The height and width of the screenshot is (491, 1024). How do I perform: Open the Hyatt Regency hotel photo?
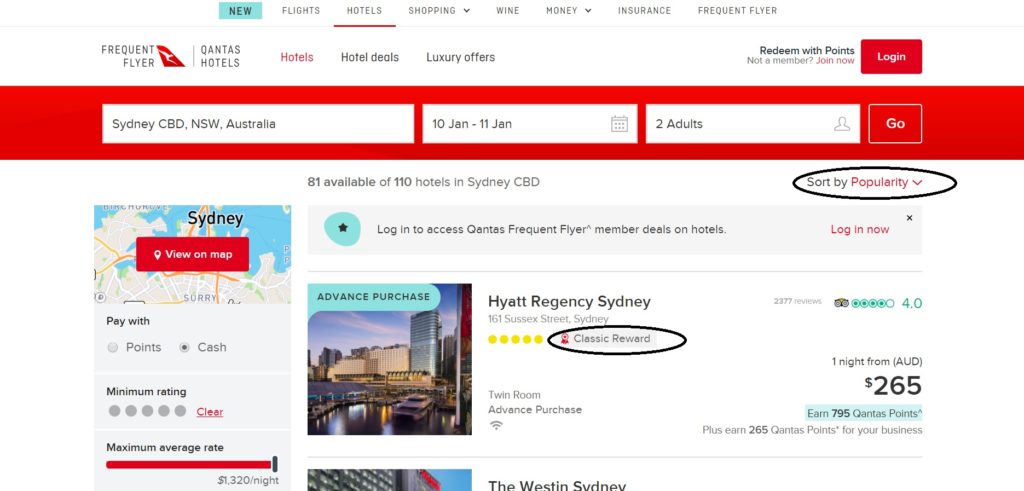[x=390, y=359]
